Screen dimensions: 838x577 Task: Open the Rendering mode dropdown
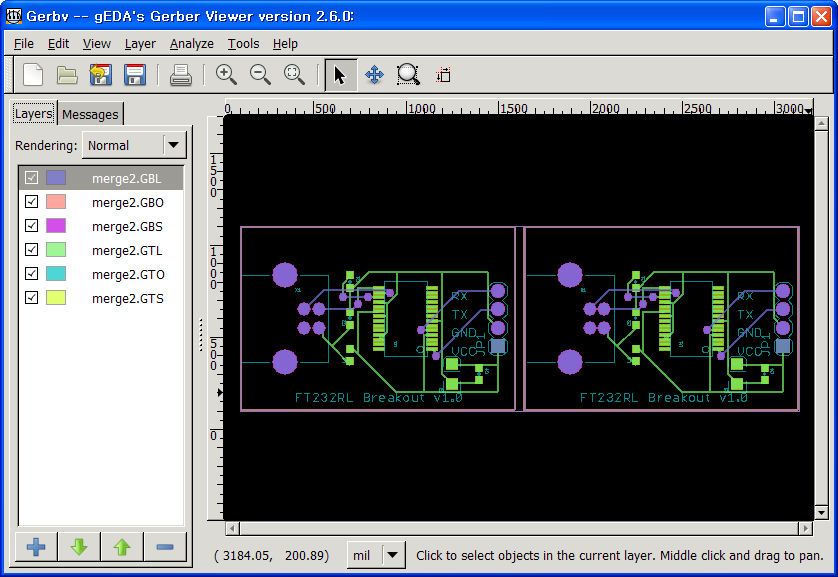[134, 145]
